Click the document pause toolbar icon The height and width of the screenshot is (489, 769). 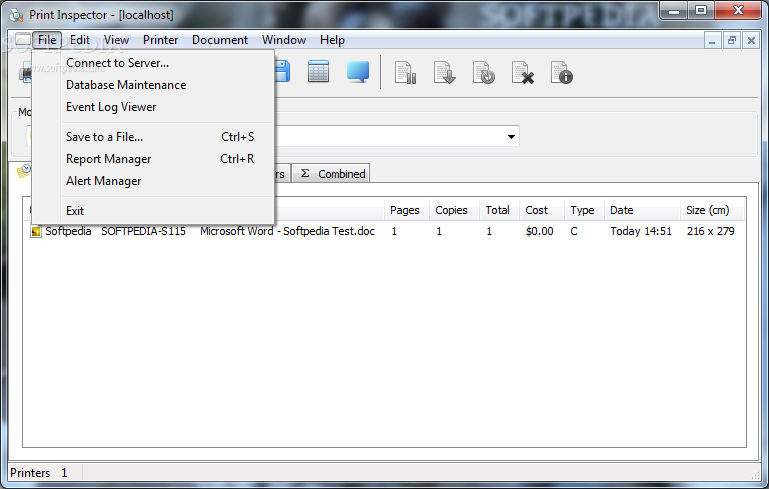(x=406, y=73)
